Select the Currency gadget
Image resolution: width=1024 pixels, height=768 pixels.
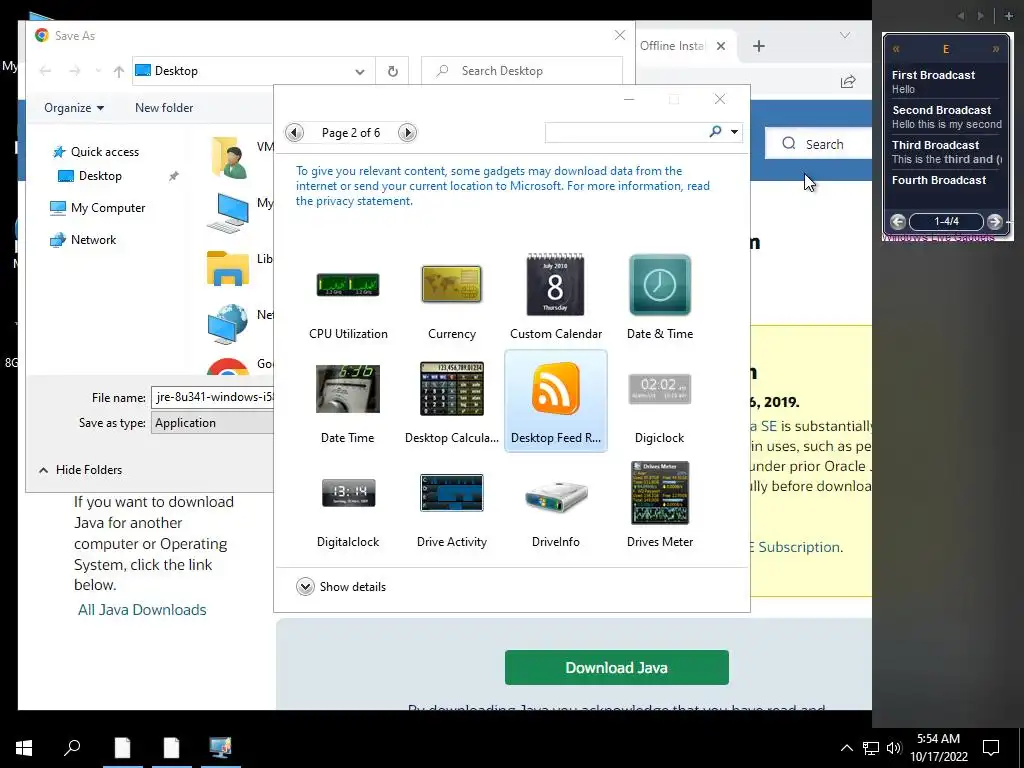pyautogui.click(x=451, y=297)
